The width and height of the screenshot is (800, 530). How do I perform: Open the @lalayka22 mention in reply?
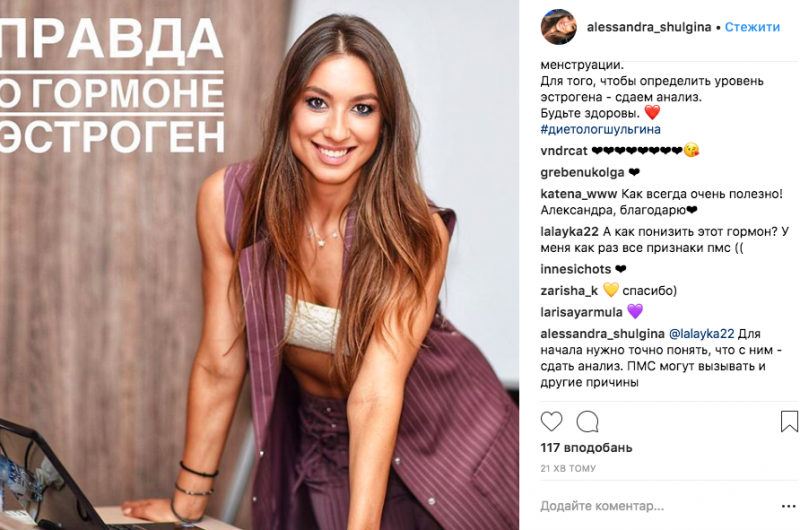[x=701, y=334]
